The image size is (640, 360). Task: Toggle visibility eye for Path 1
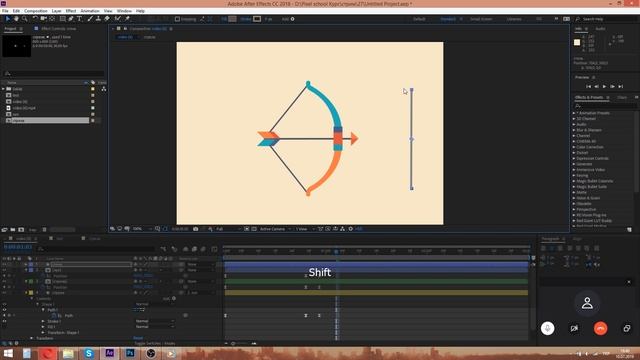(4, 310)
